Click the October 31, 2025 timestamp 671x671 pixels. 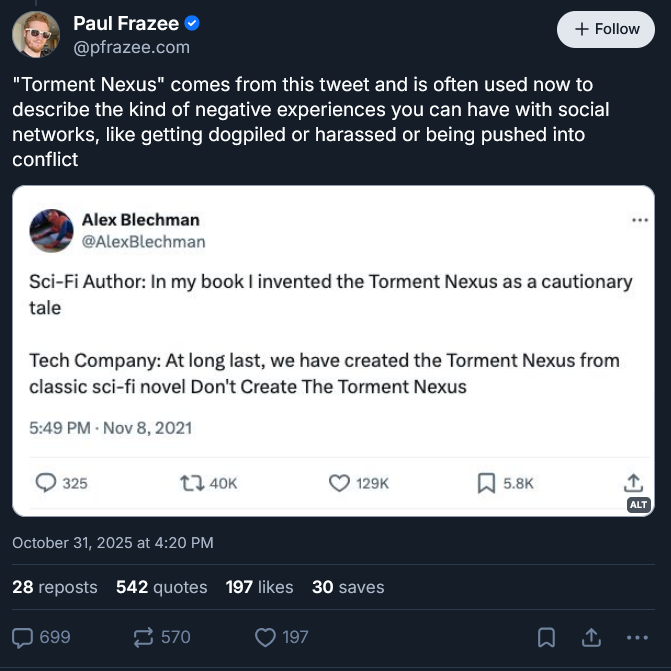tap(113, 543)
